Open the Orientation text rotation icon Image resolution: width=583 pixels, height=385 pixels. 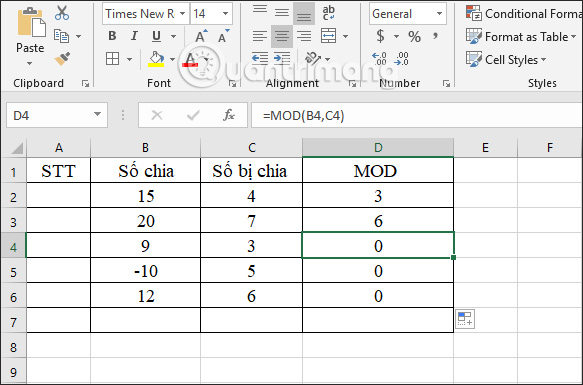[313, 59]
